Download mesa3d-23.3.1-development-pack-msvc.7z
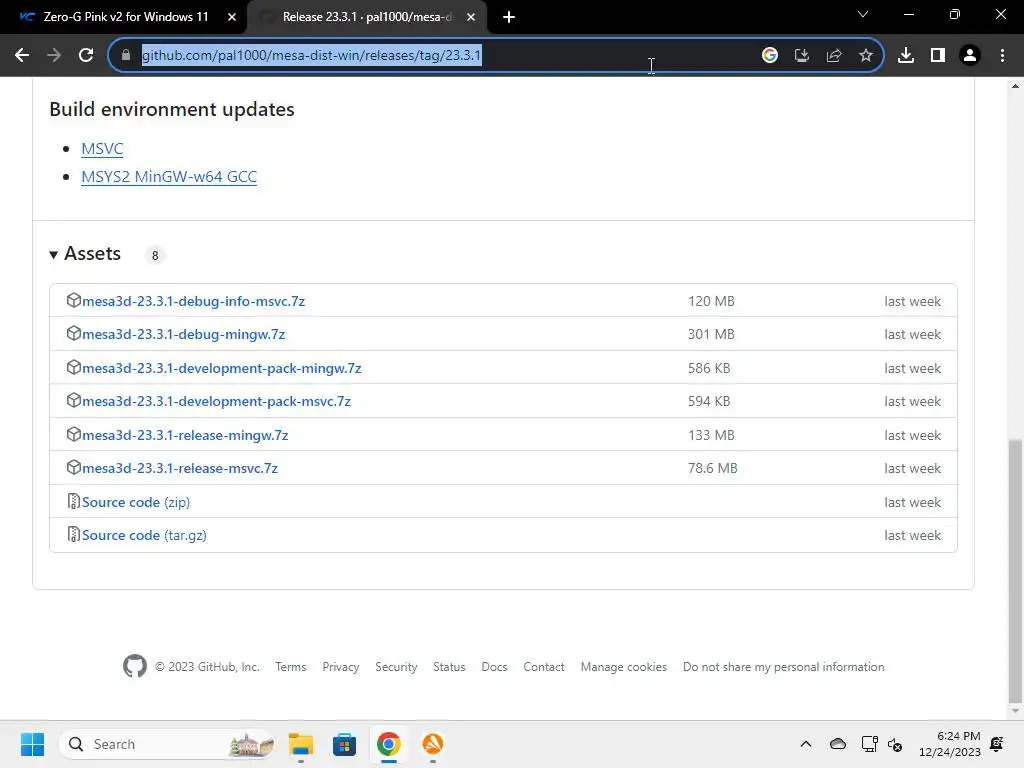 [216, 401]
